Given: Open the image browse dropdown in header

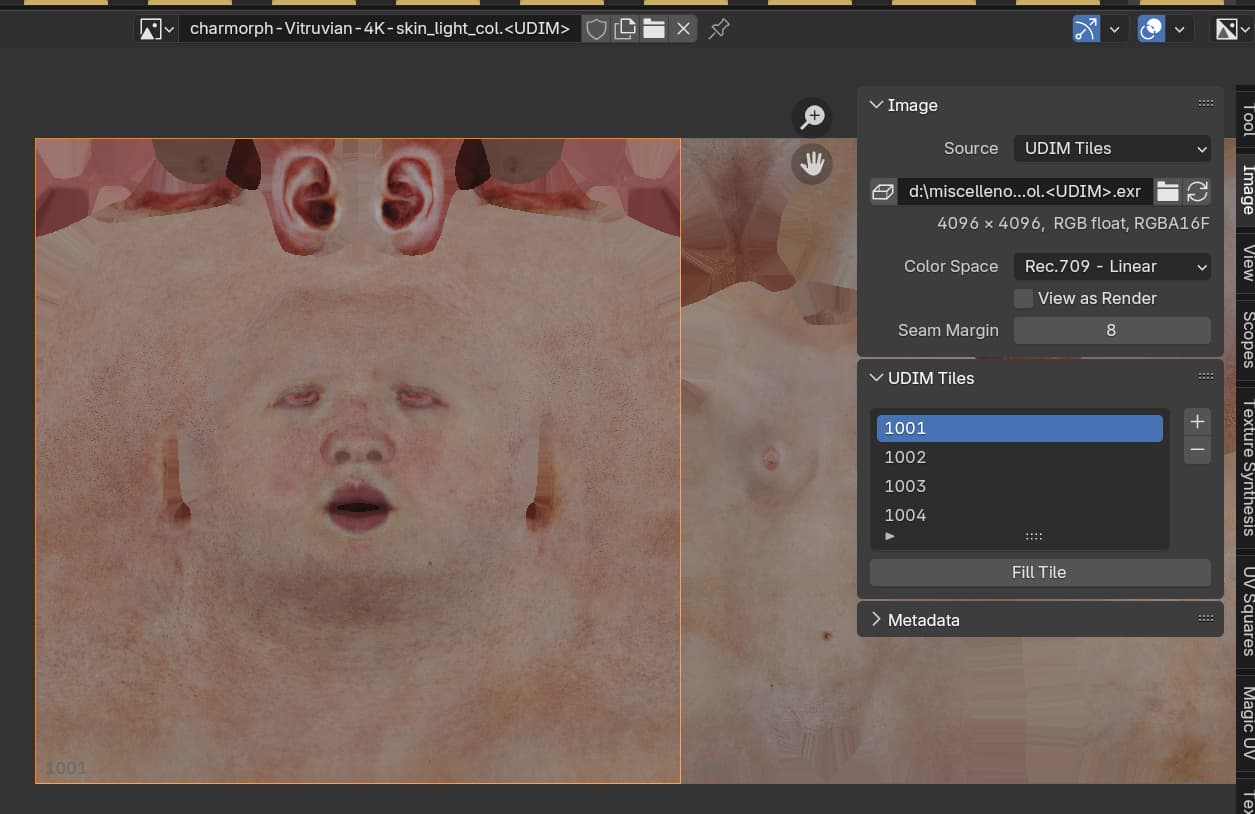Looking at the screenshot, I should click(157, 29).
